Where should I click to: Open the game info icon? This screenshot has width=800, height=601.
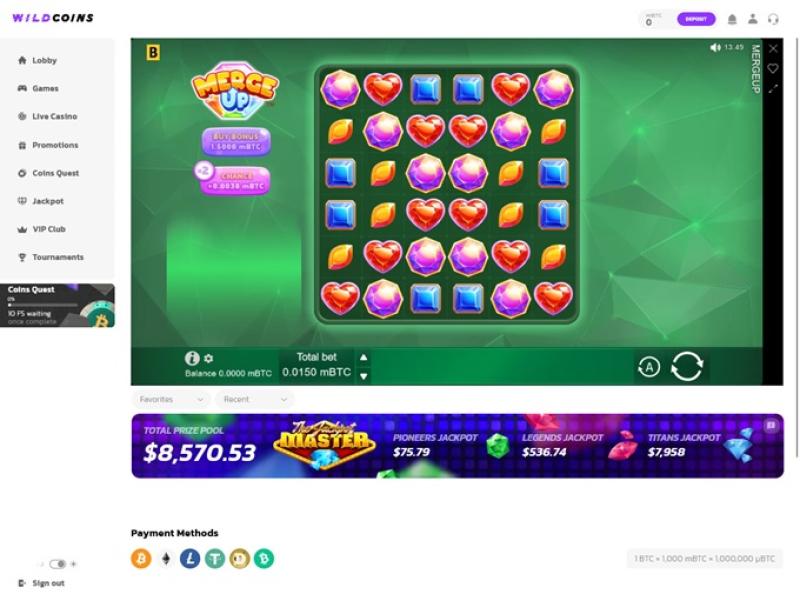[192, 358]
